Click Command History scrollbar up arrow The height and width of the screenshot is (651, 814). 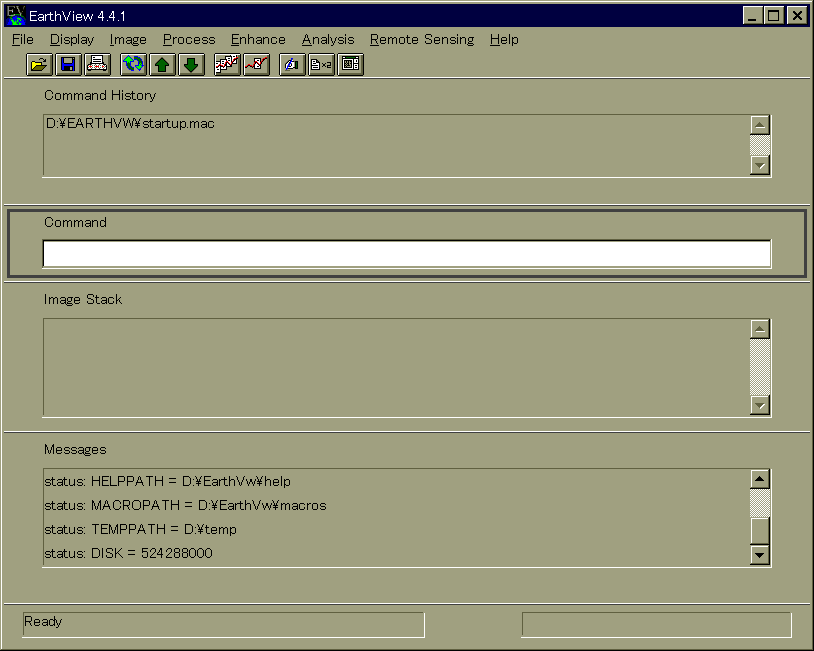point(760,125)
